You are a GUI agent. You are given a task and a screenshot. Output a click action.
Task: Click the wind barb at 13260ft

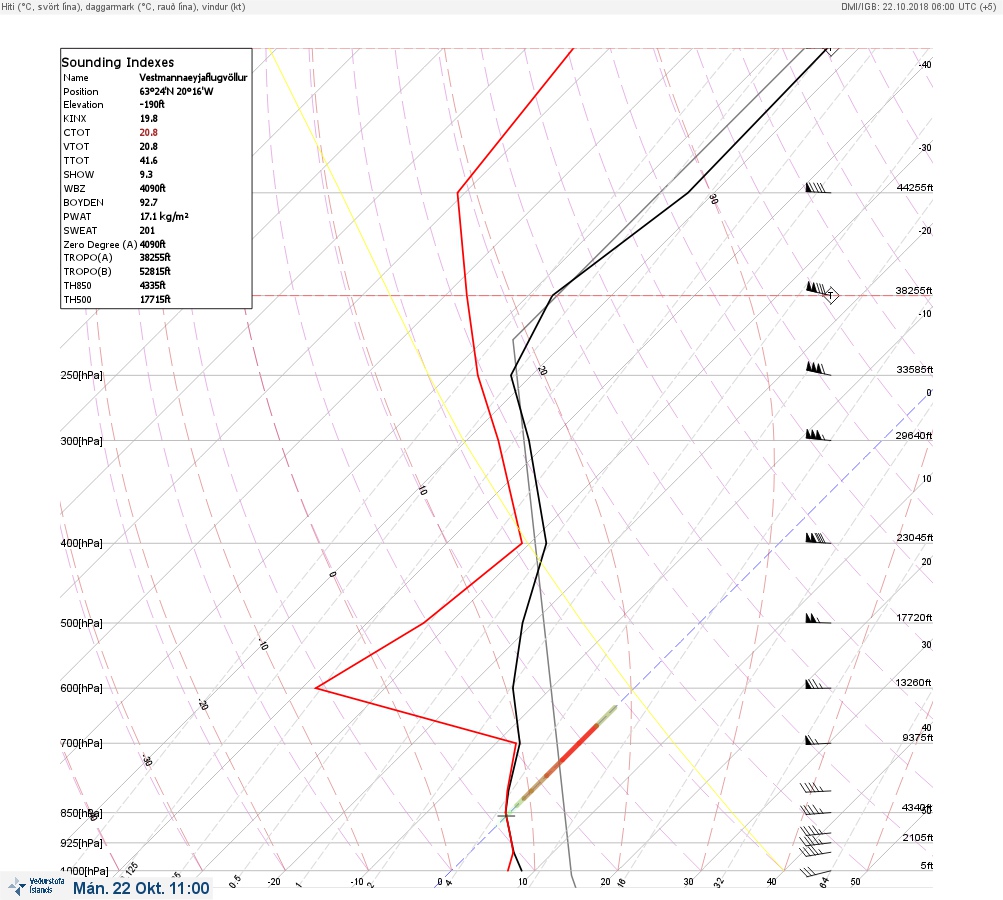click(x=817, y=684)
